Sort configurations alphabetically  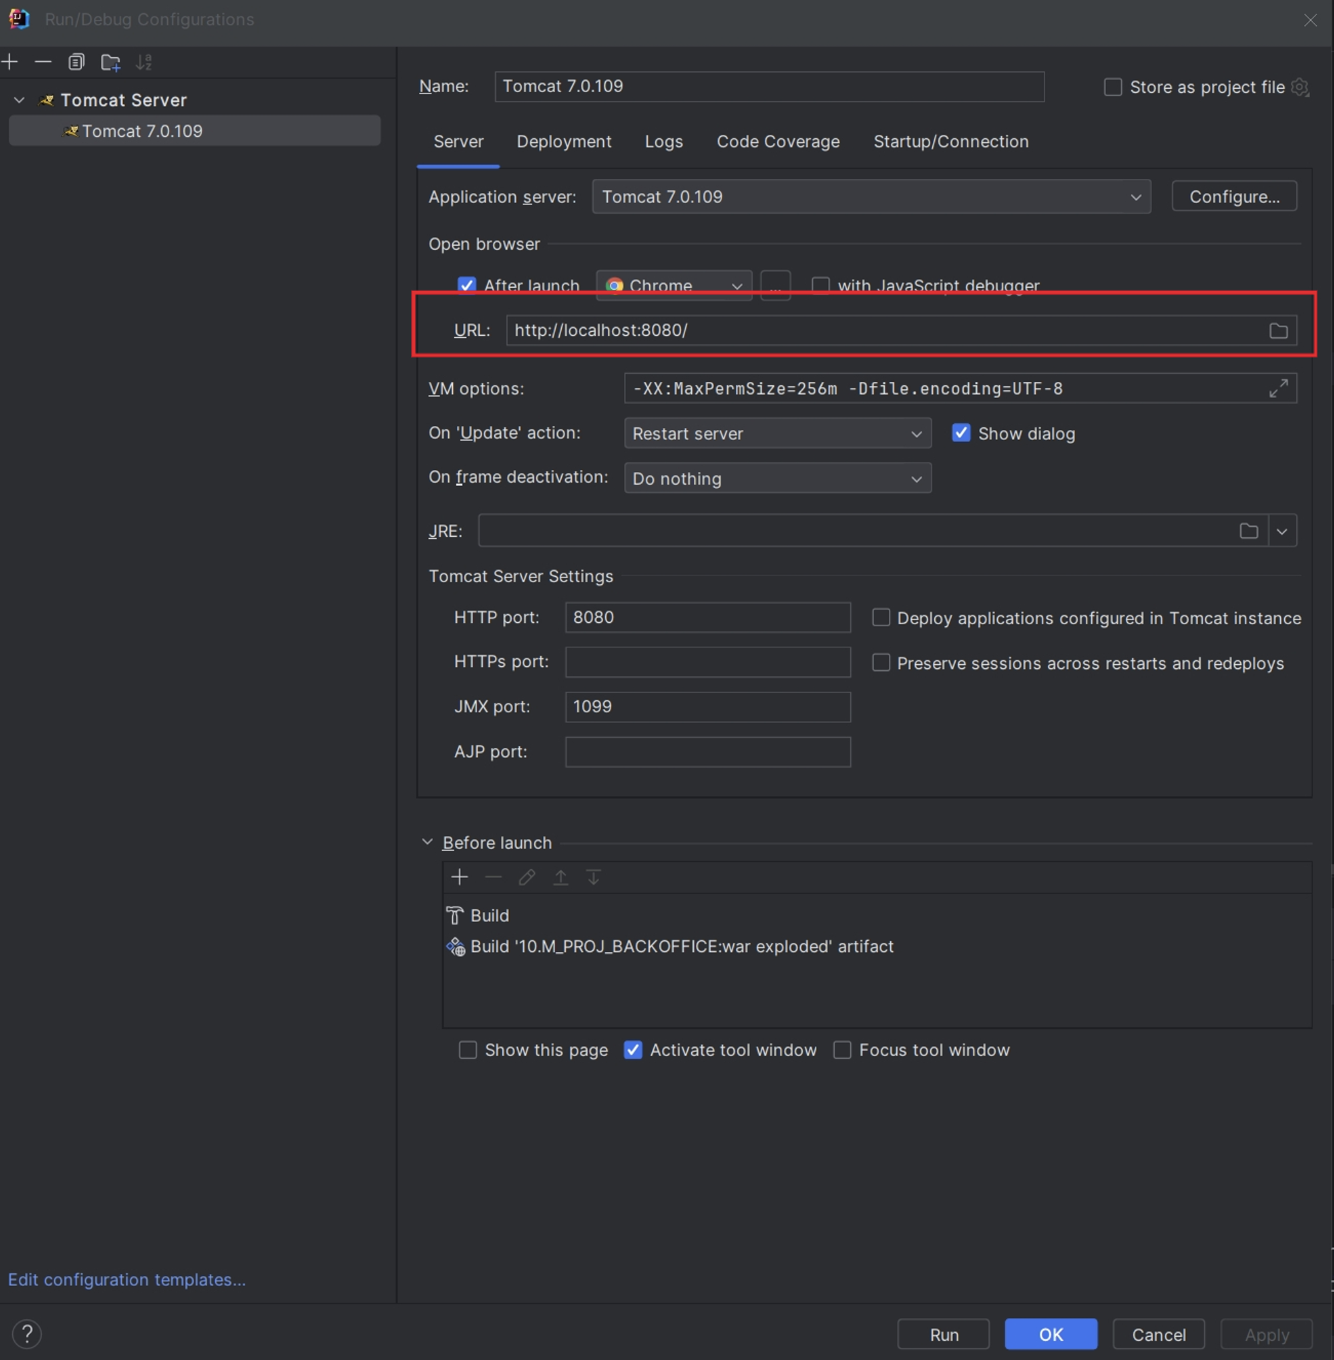coord(144,62)
